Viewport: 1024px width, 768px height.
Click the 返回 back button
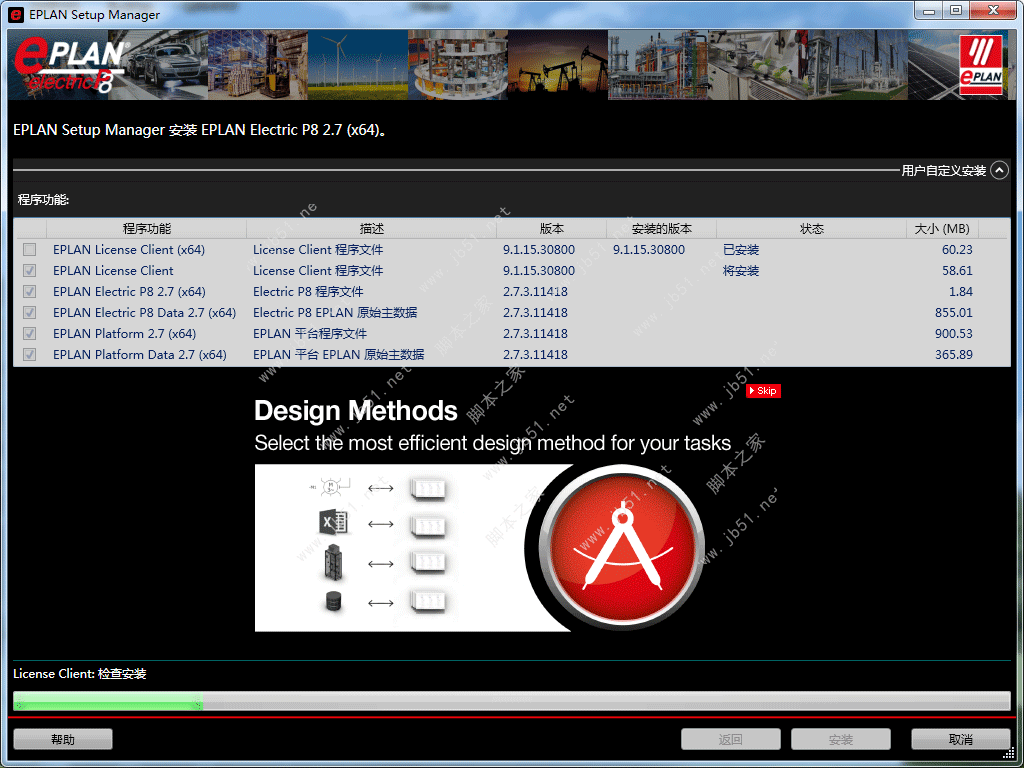click(730, 739)
